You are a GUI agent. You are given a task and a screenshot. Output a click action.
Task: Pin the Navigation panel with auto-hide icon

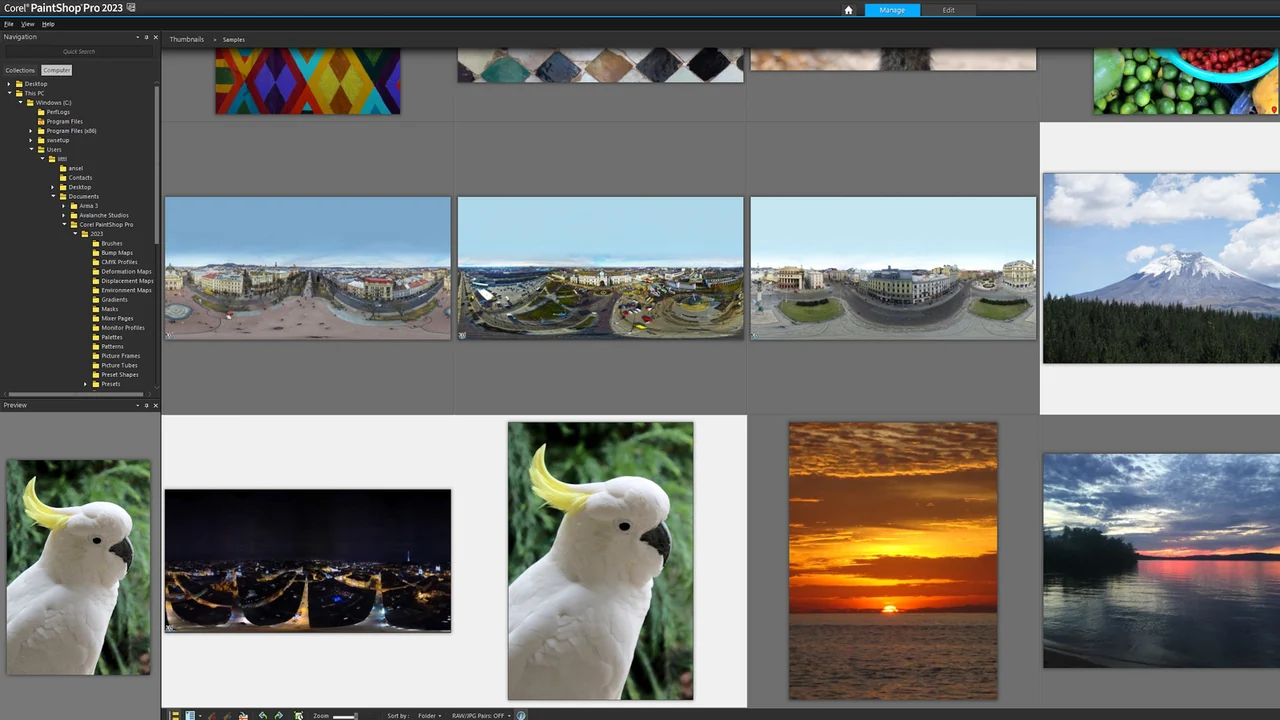click(x=146, y=37)
